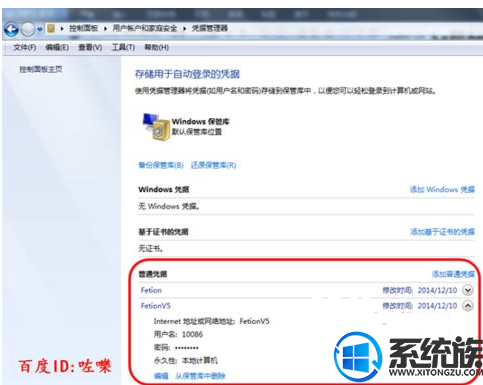The image size is (483, 385).
Task: Click the 无证书 text
Action: [150, 249]
